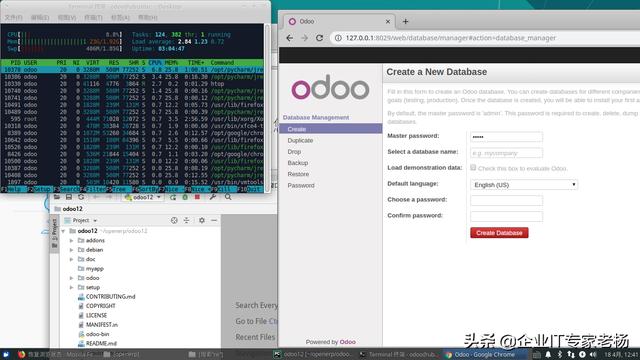
Task: Click the locate target icon in Project panel
Action: [x=174, y=220]
